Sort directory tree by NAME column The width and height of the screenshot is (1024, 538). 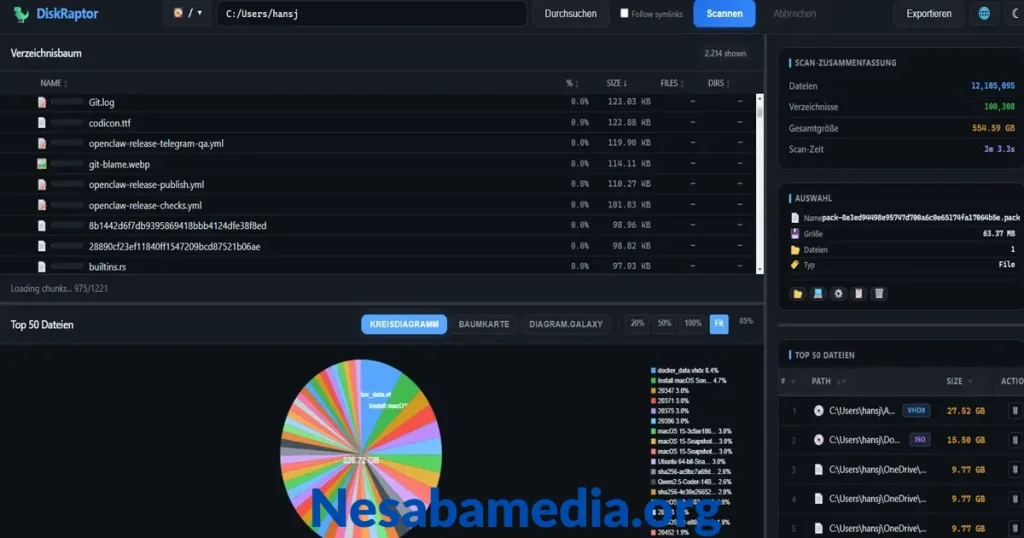click(x=54, y=83)
